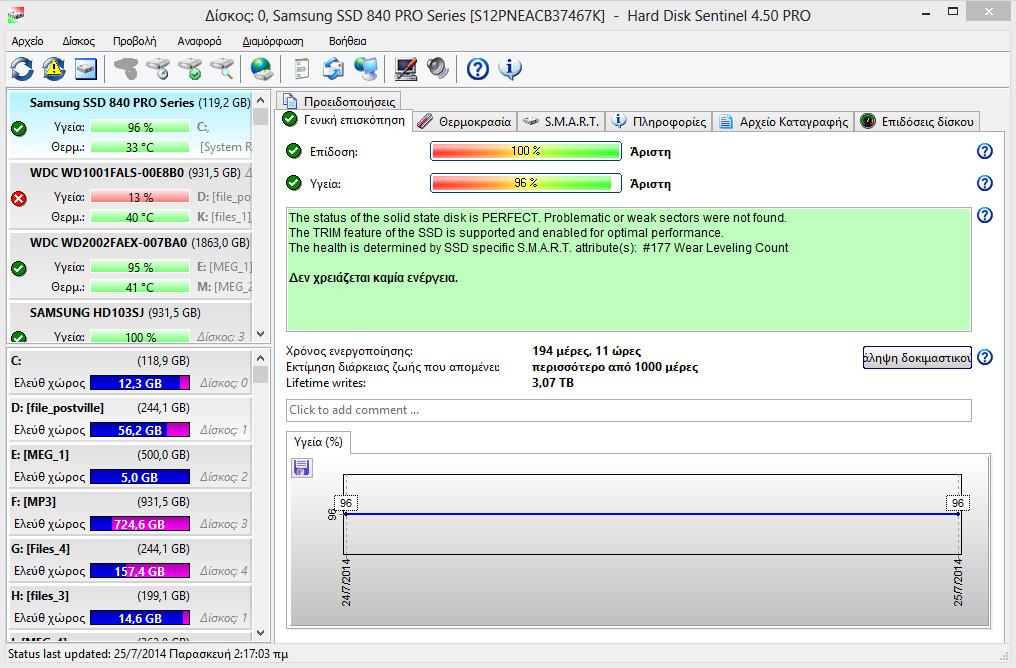Select WDC WD2002FAEX-007BA0 disk
The width and height of the screenshot is (1016, 668).
tap(130, 265)
